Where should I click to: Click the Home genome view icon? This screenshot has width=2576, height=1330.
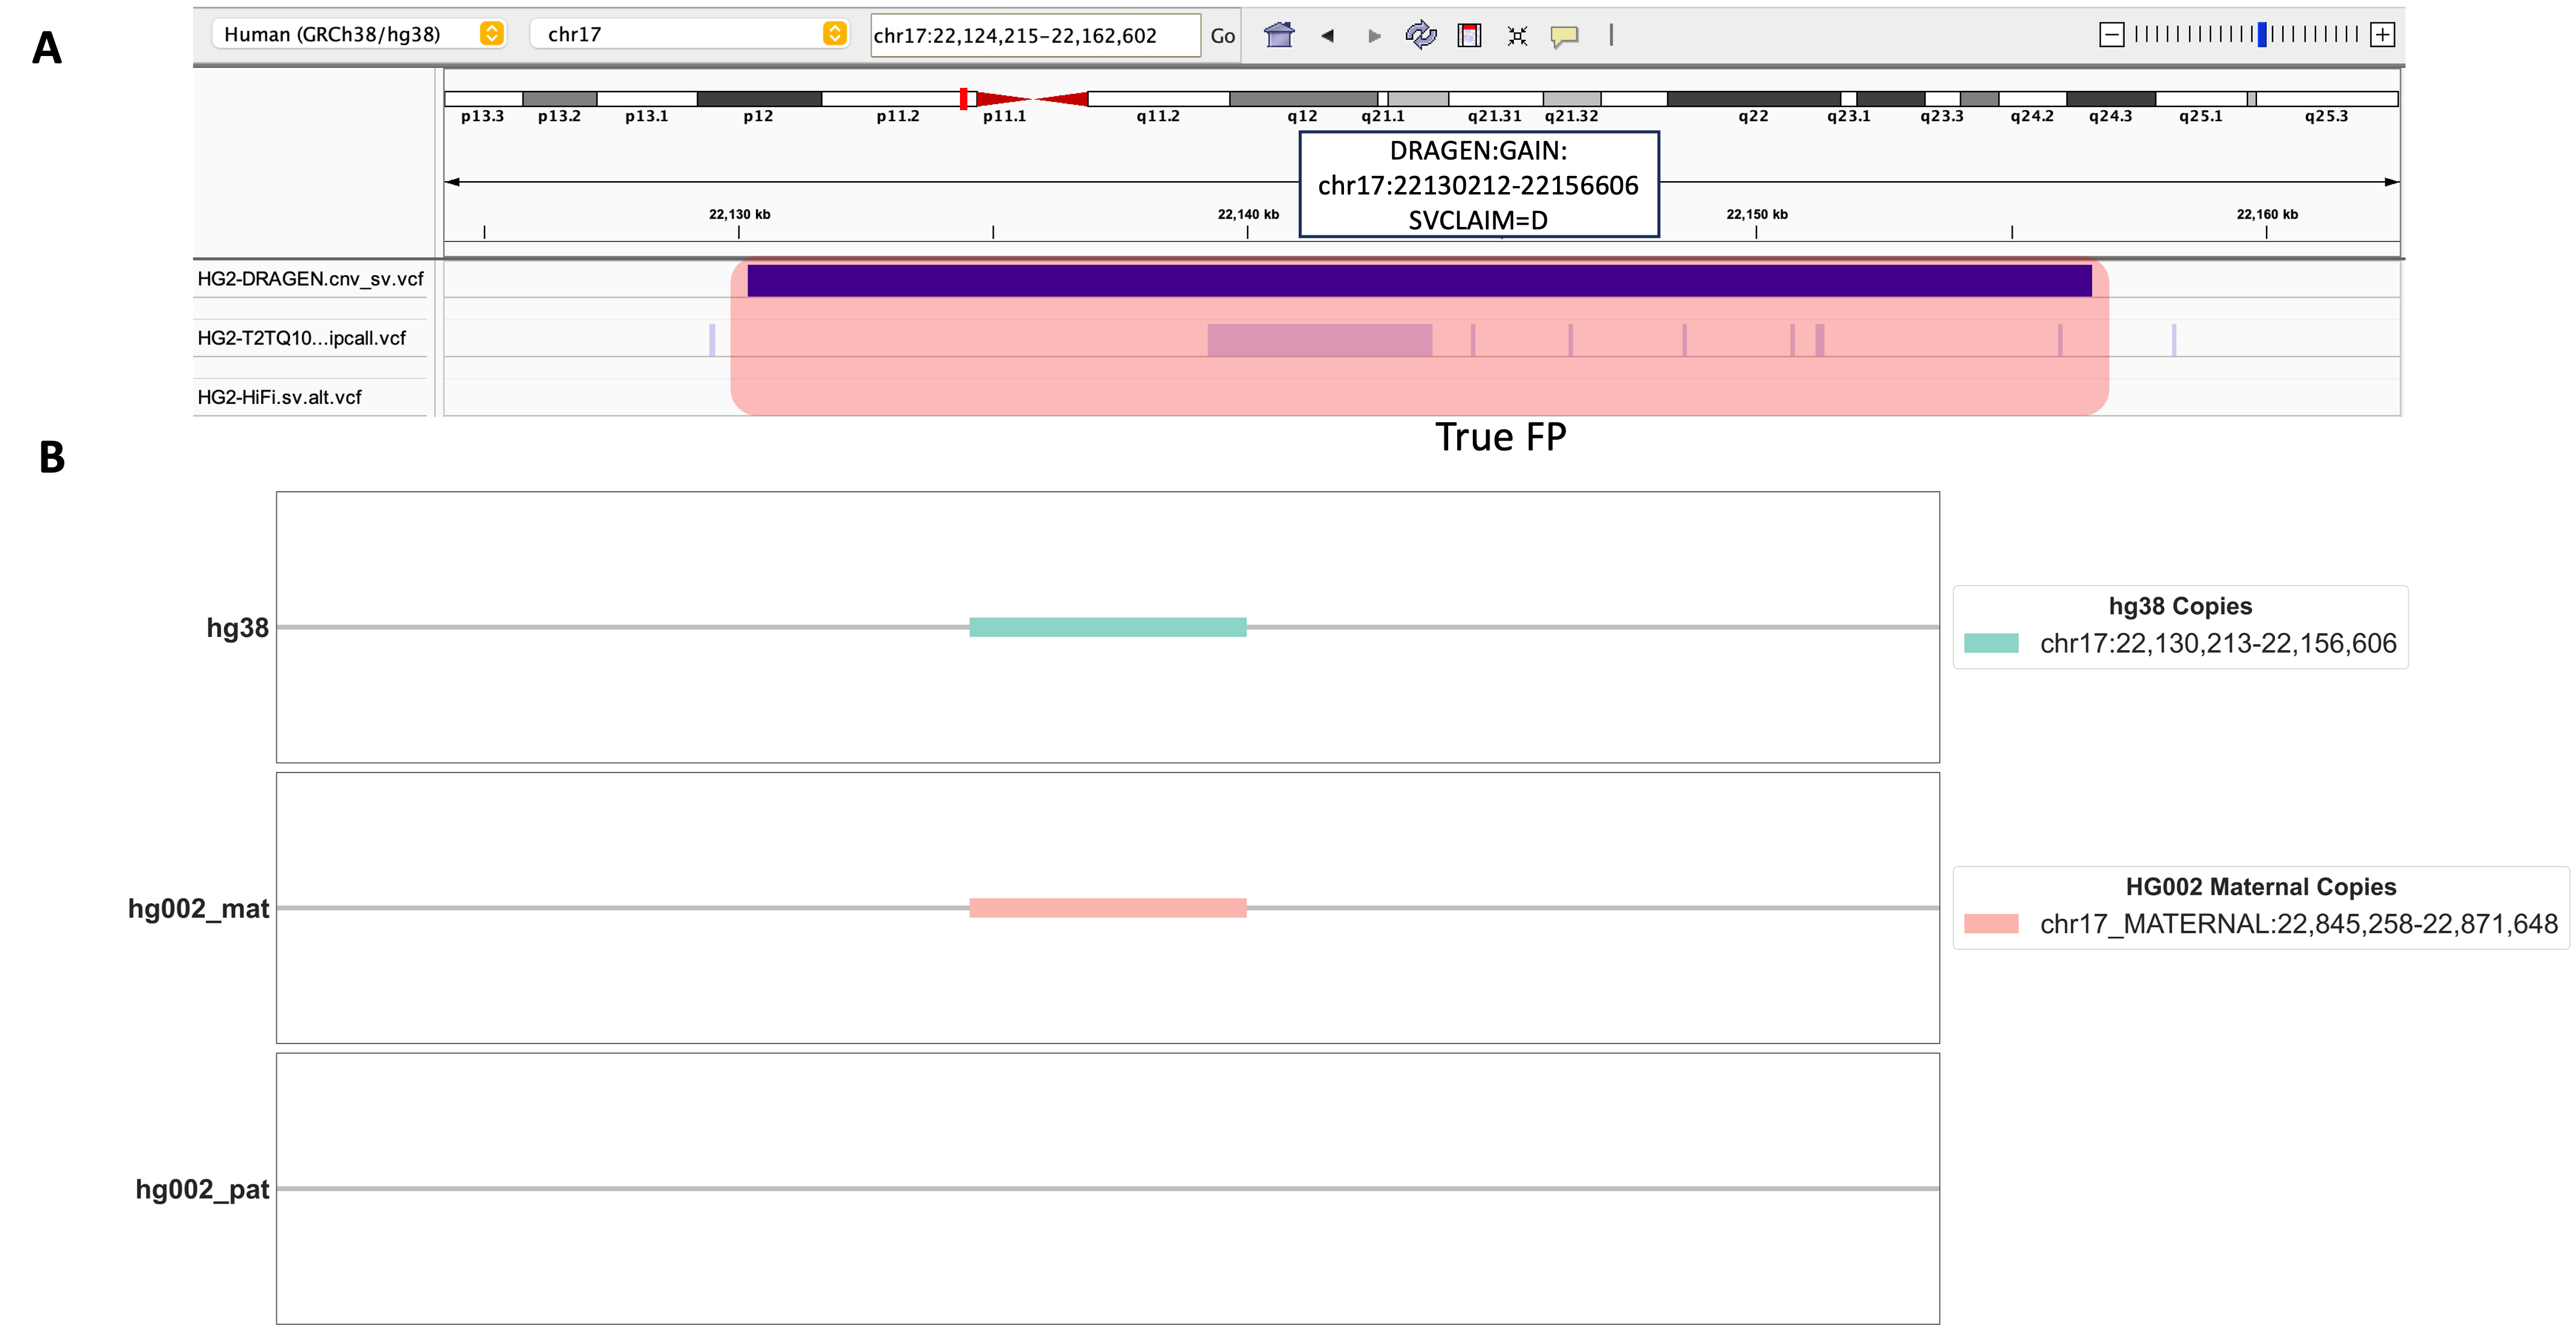1279,35
